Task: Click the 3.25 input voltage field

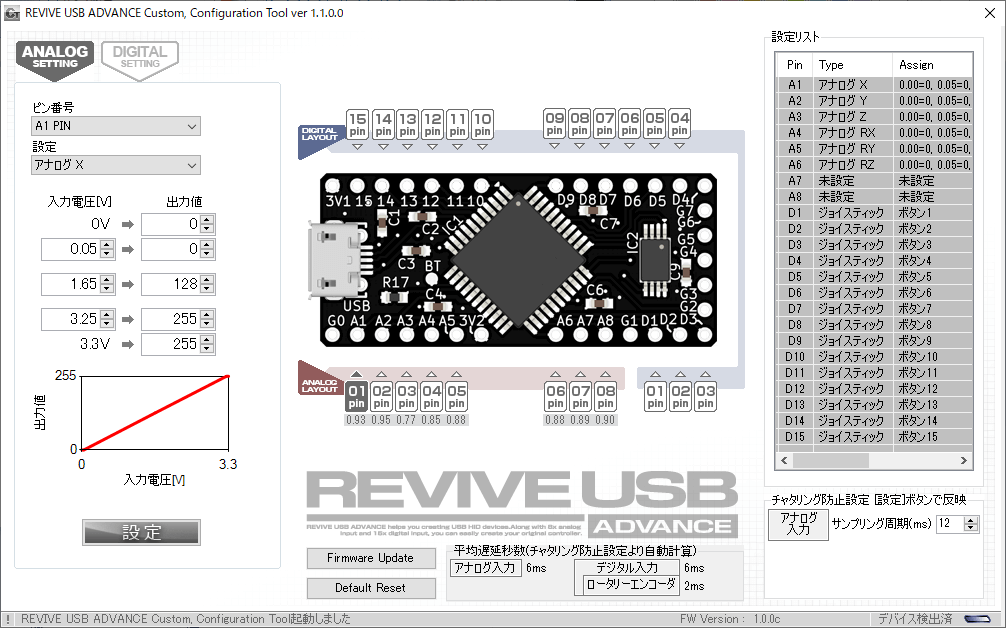Action: tap(78, 319)
